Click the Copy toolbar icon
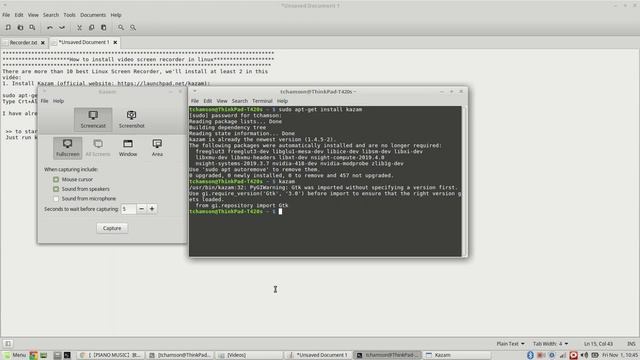 (91, 27)
